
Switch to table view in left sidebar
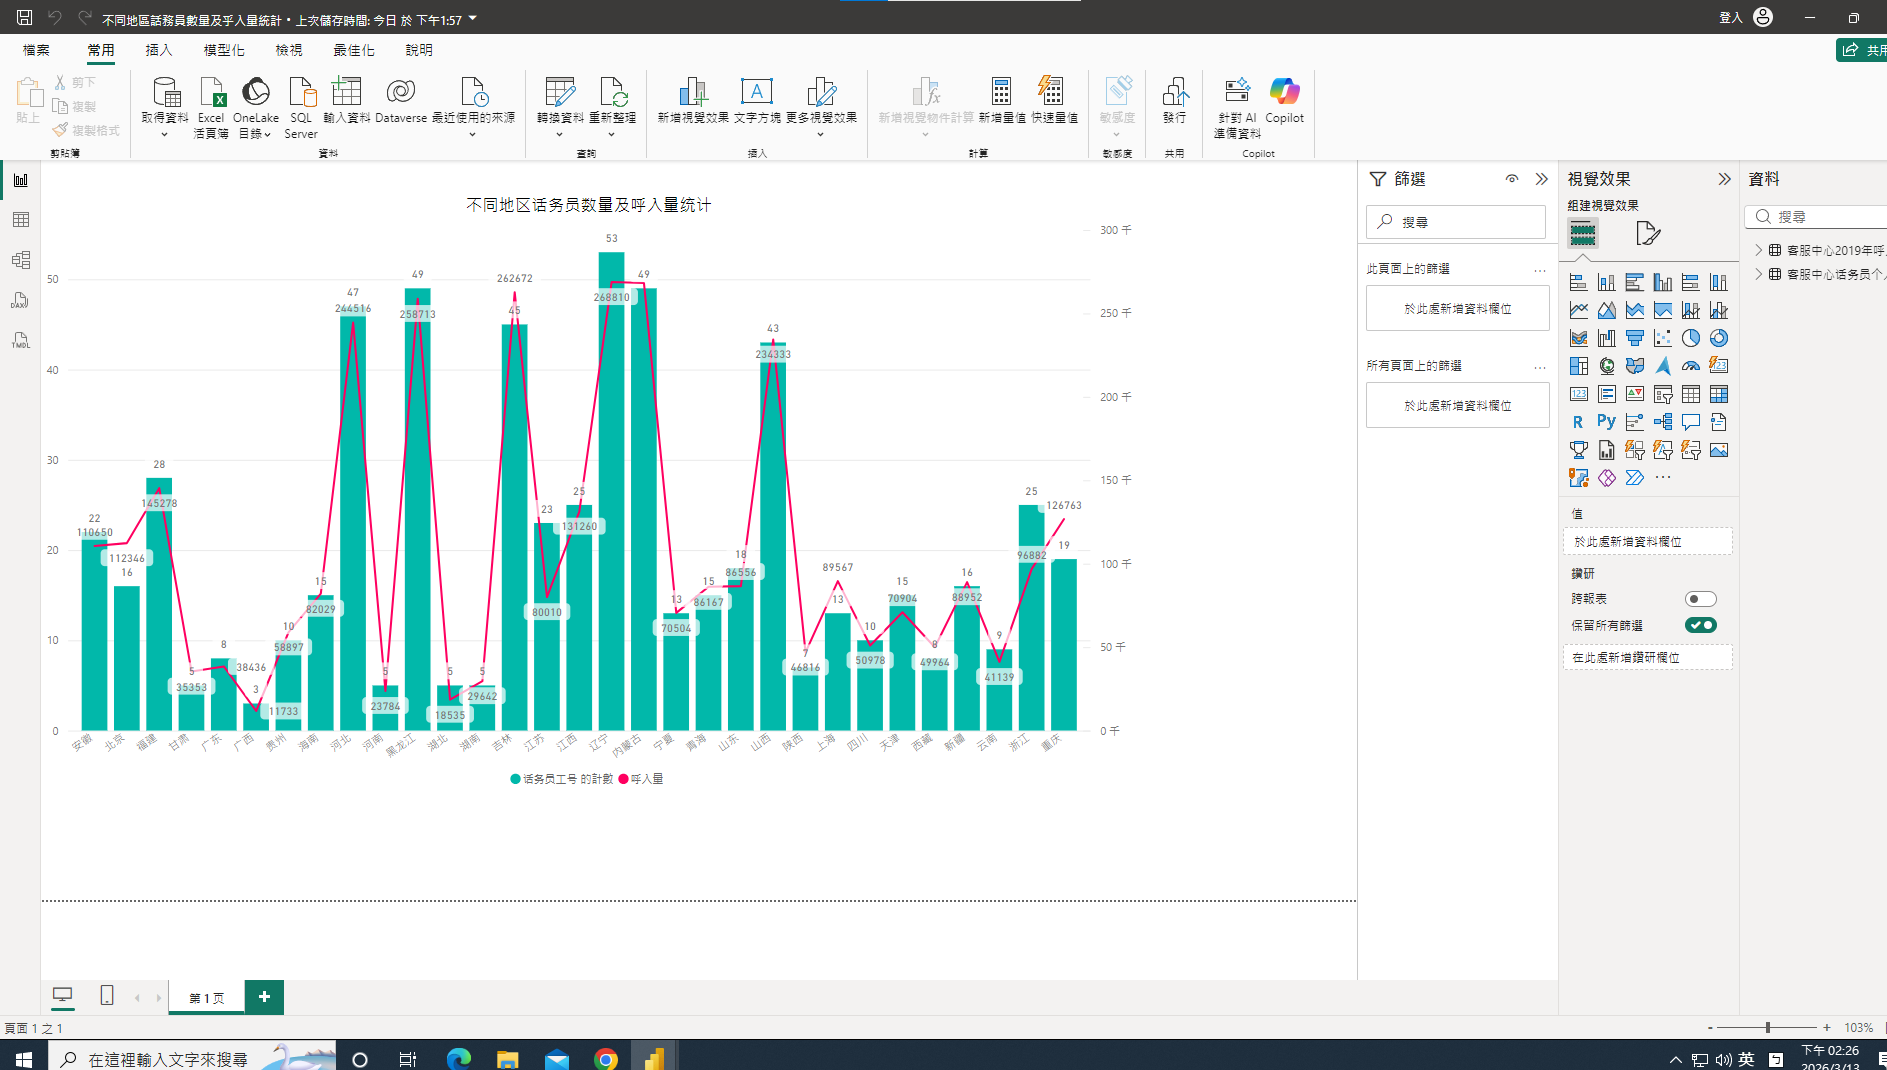(21, 219)
